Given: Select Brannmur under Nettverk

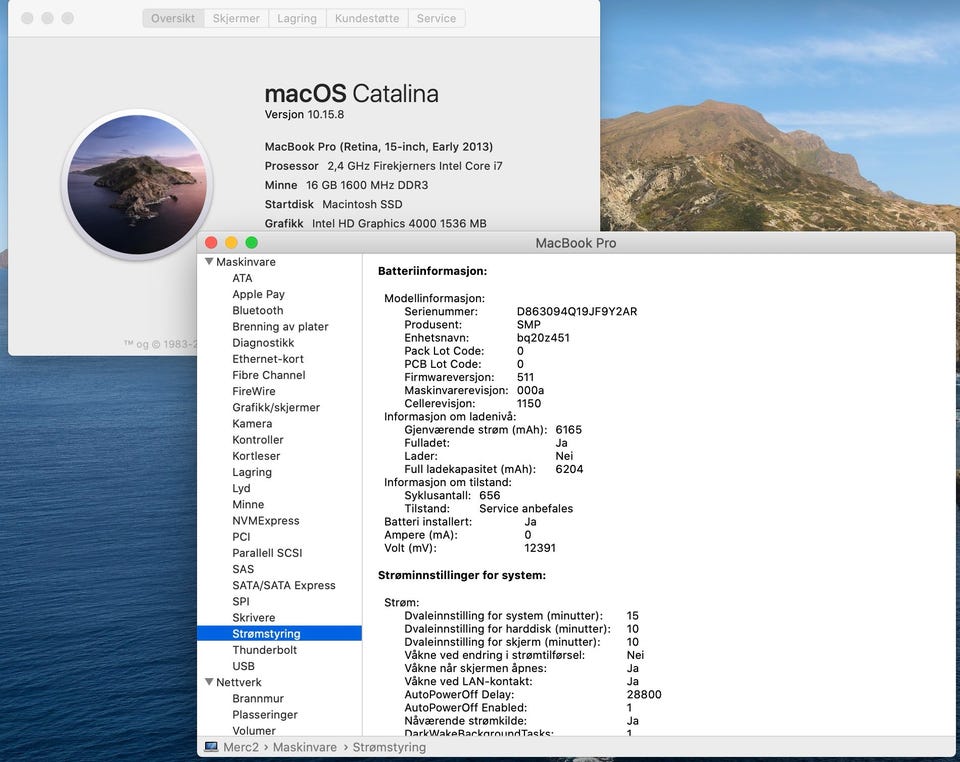Looking at the screenshot, I should coord(258,698).
